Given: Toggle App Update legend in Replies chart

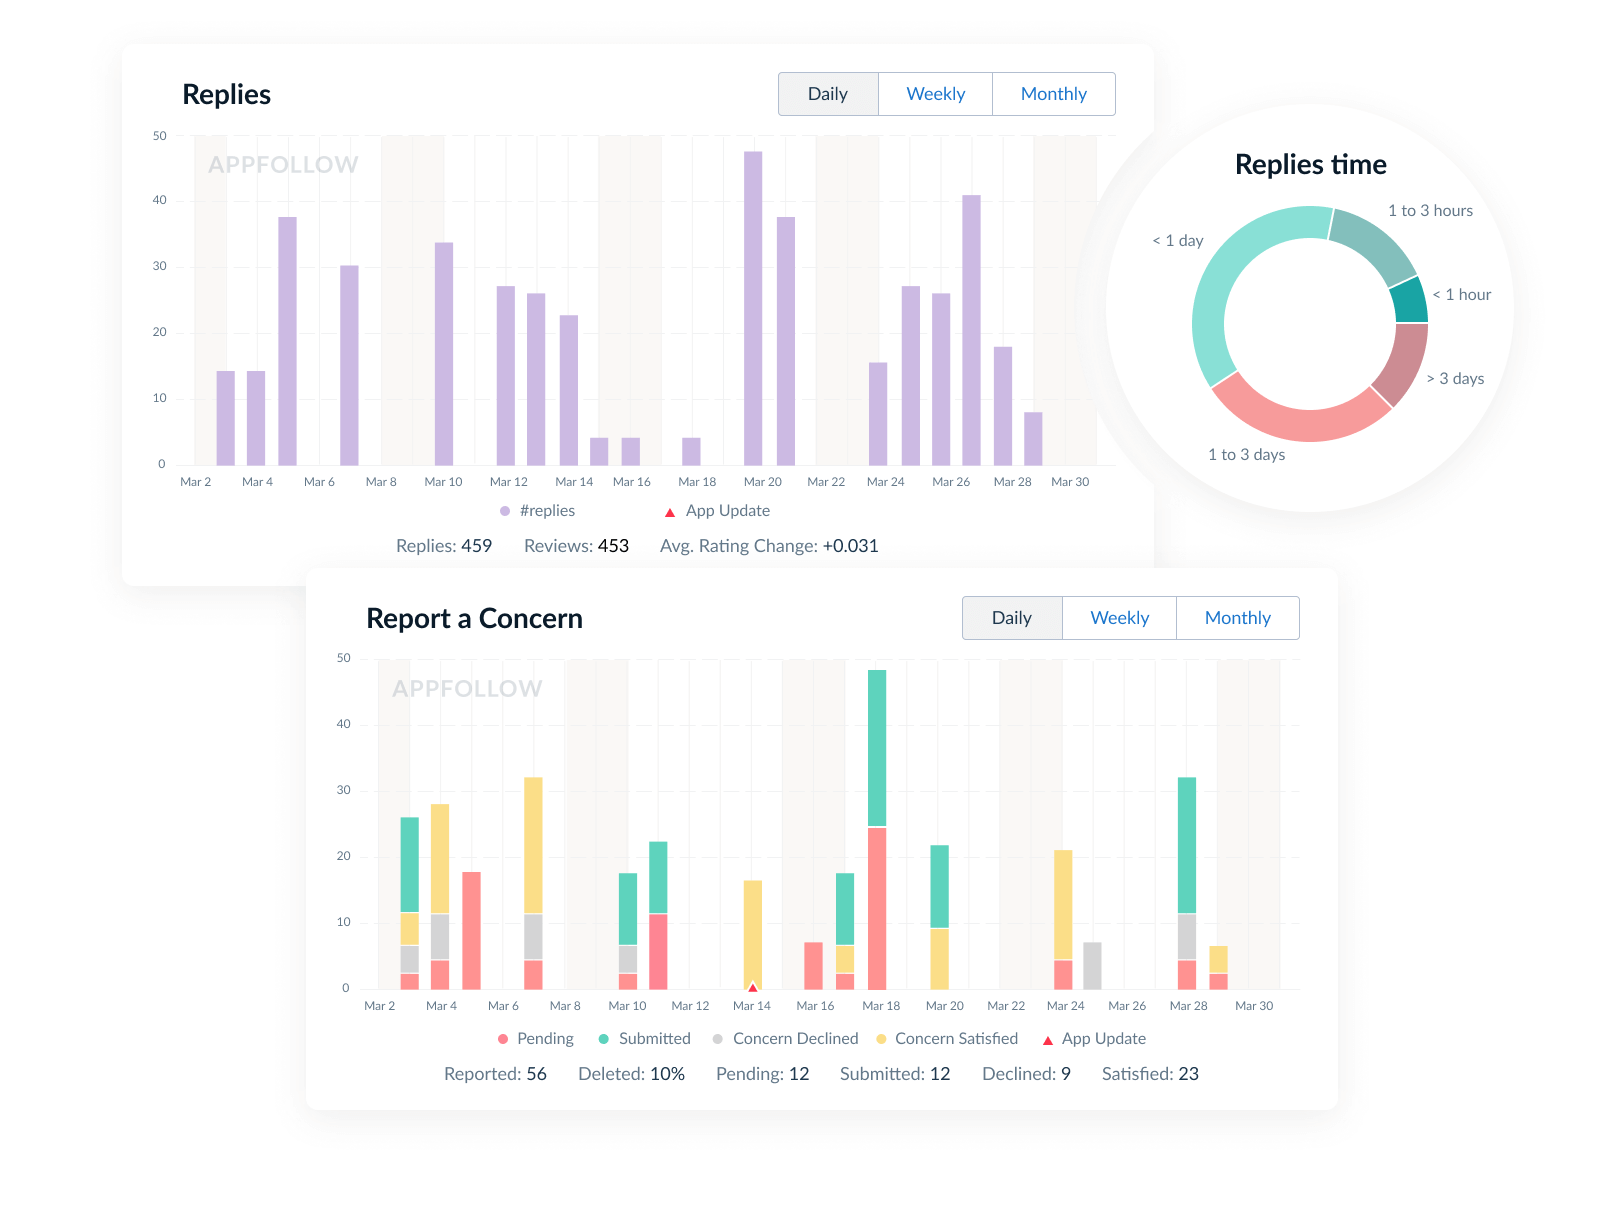Looking at the screenshot, I should coord(670,512).
